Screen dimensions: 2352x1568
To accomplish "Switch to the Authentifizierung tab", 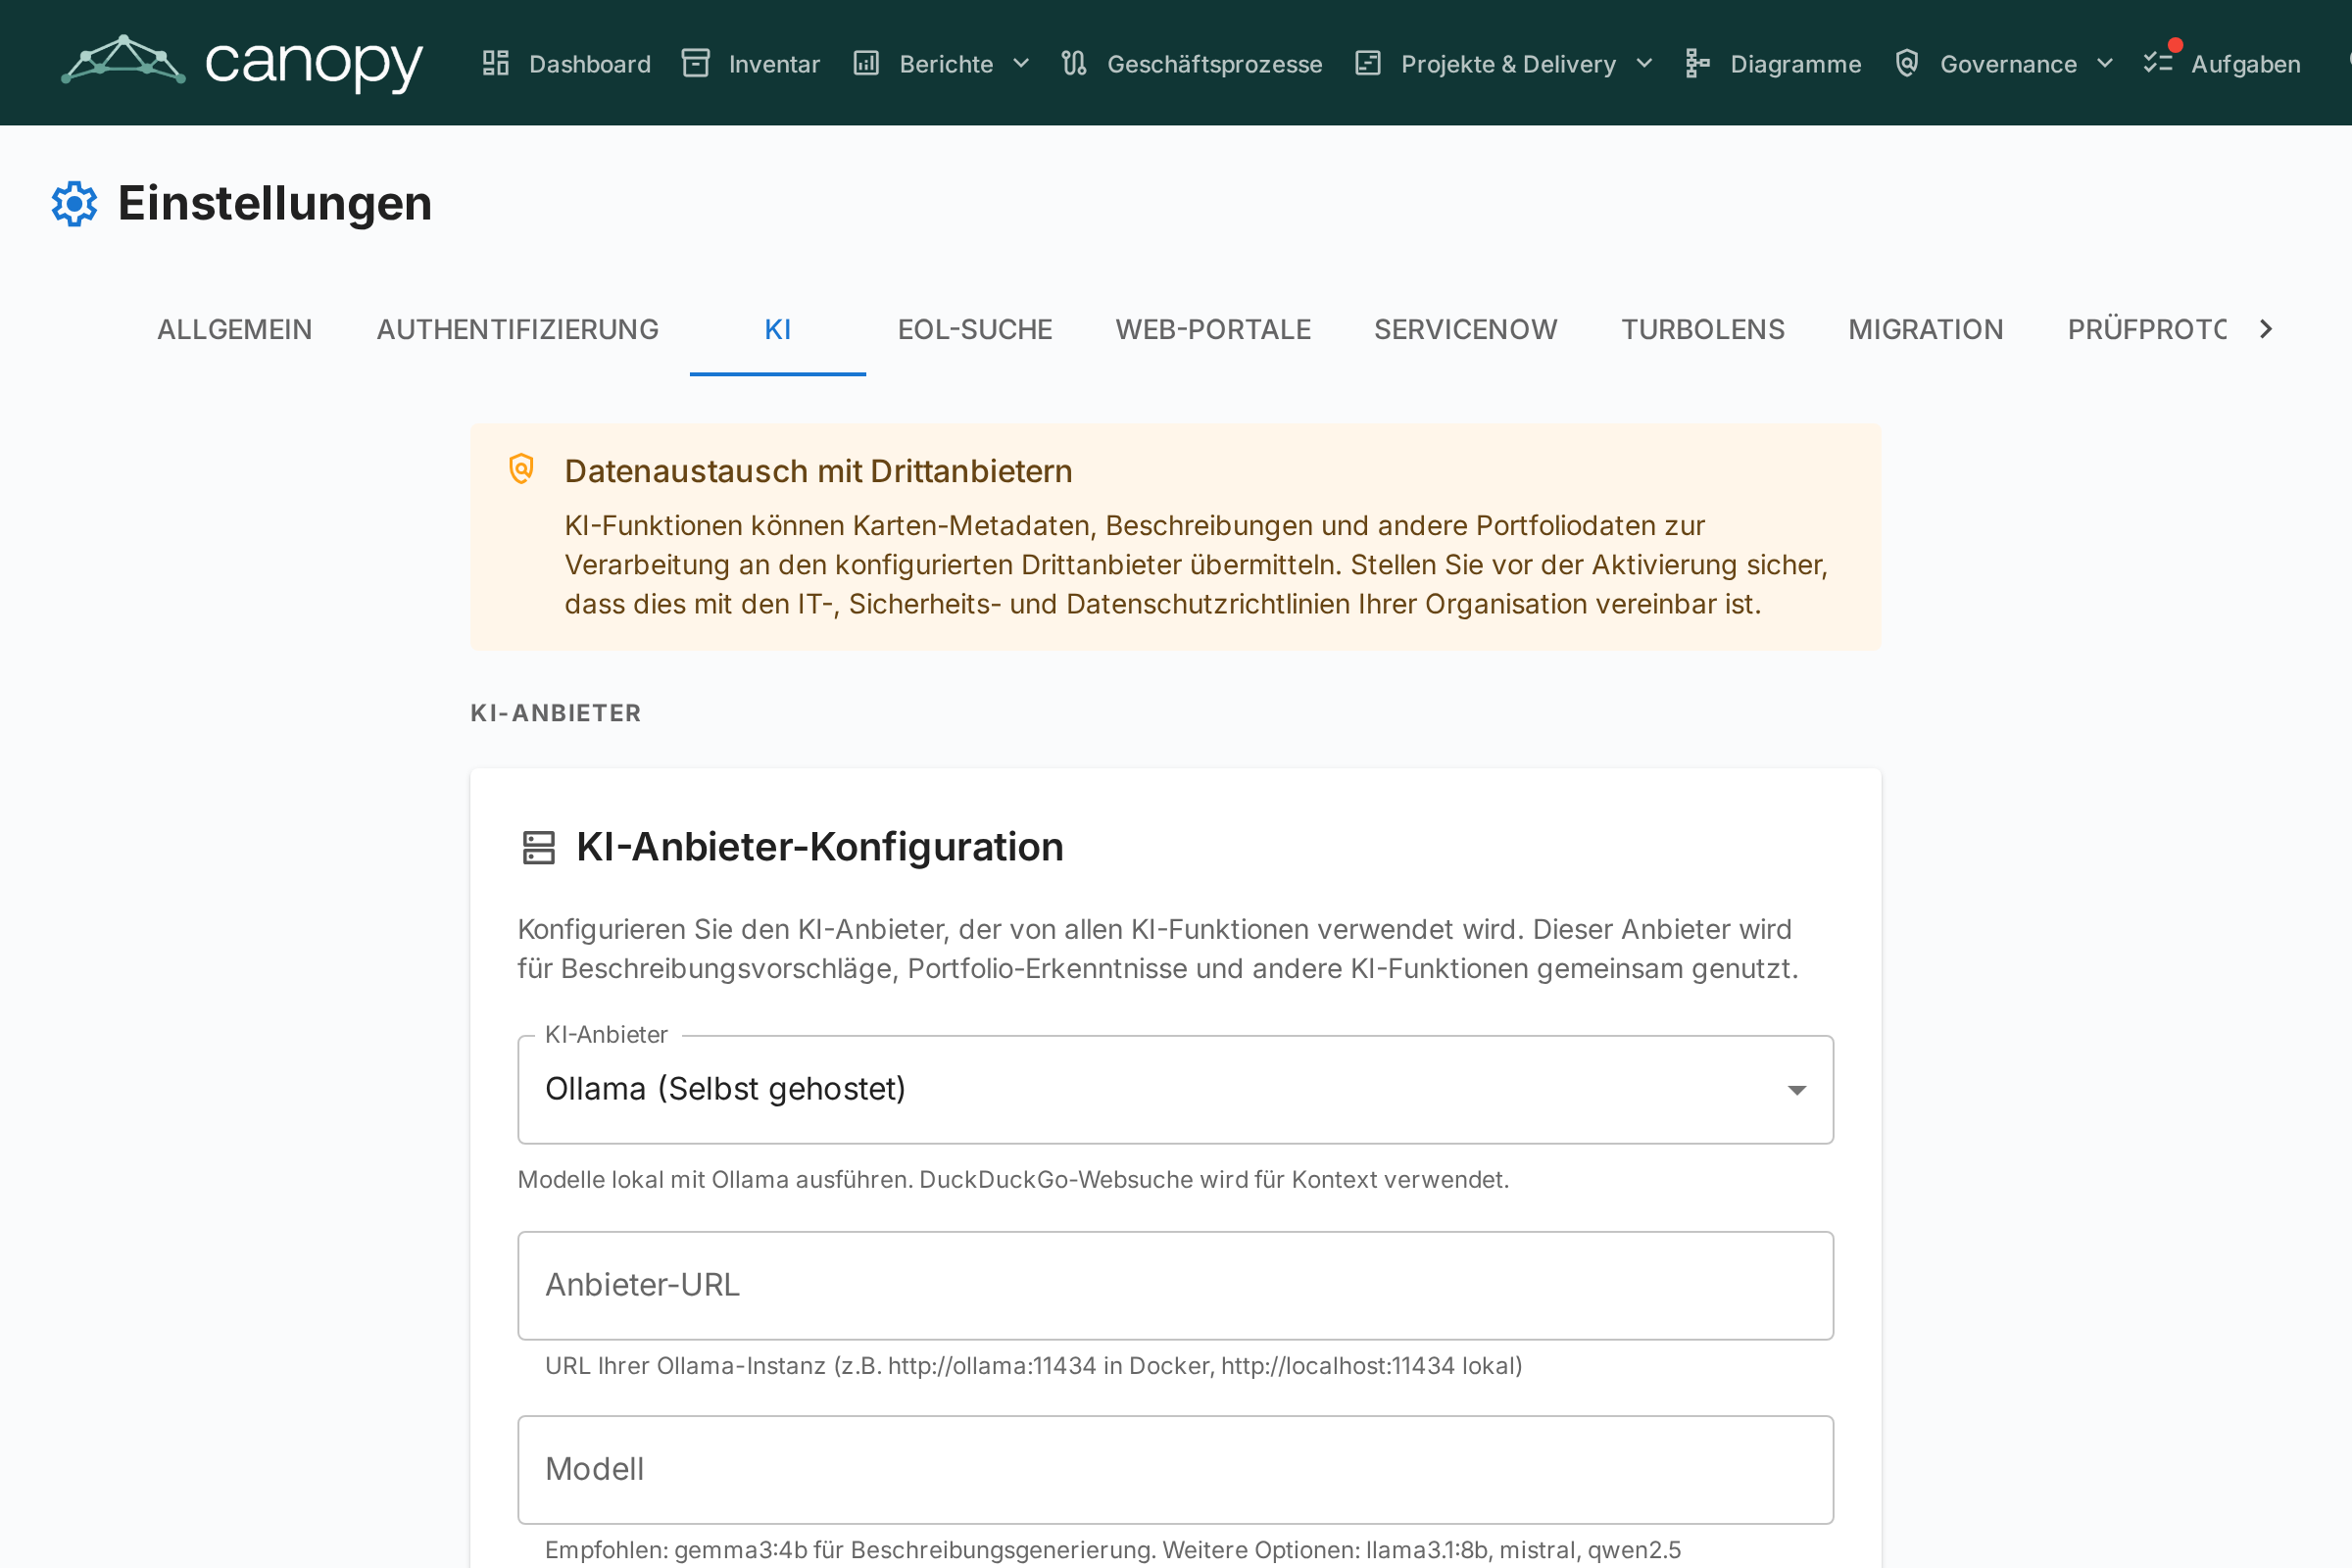I will pos(518,330).
